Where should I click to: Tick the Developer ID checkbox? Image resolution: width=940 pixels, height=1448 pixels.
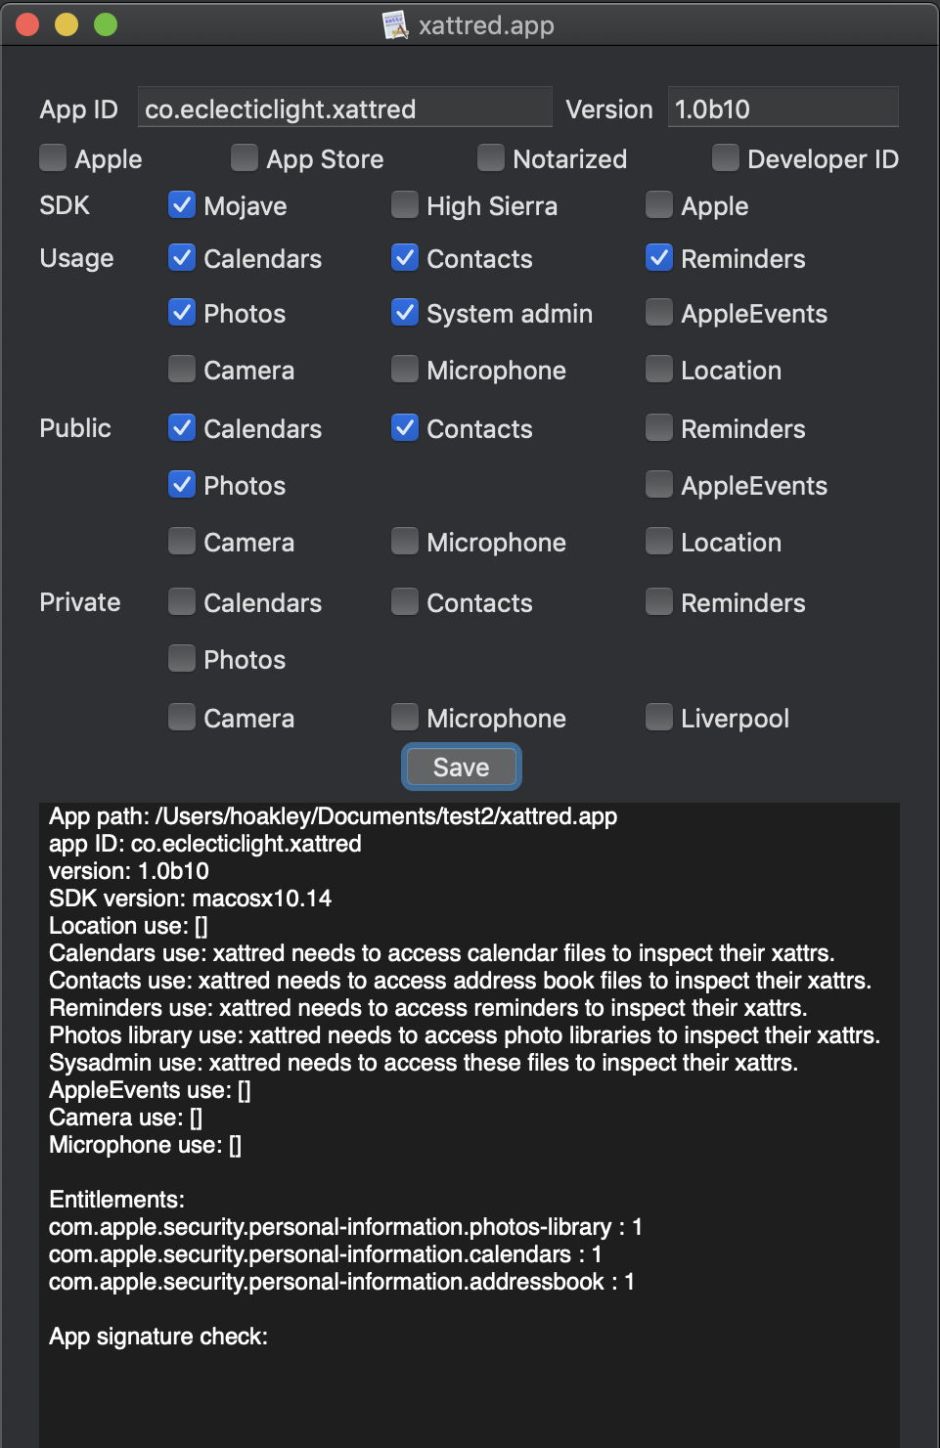click(x=726, y=158)
